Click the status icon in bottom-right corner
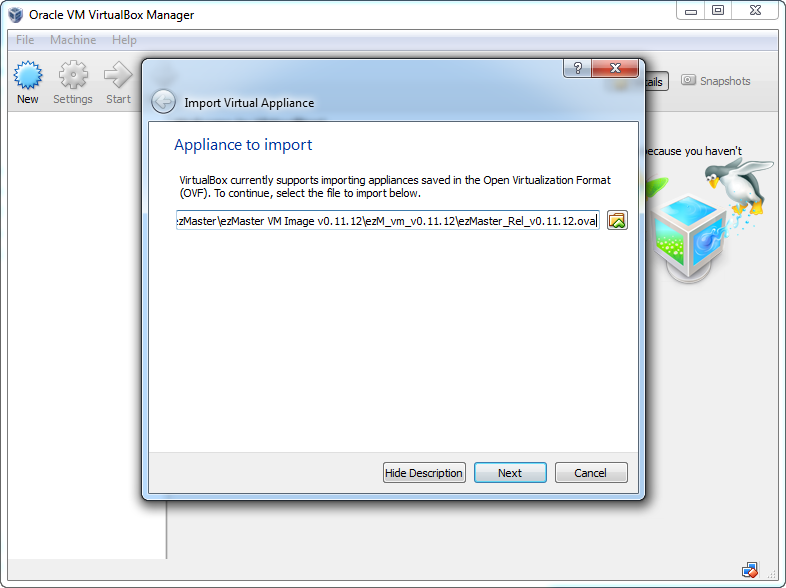This screenshot has width=786, height=588. [750, 570]
